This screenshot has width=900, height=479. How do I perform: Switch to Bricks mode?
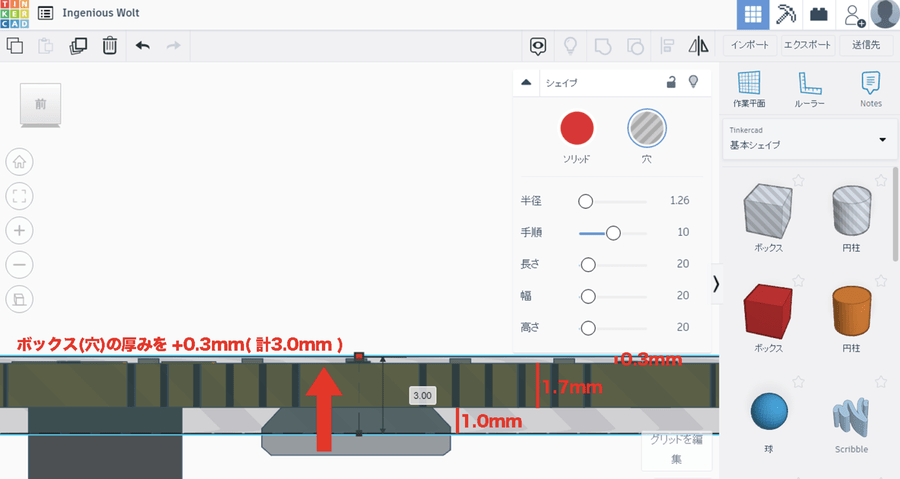click(x=818, y=14)
